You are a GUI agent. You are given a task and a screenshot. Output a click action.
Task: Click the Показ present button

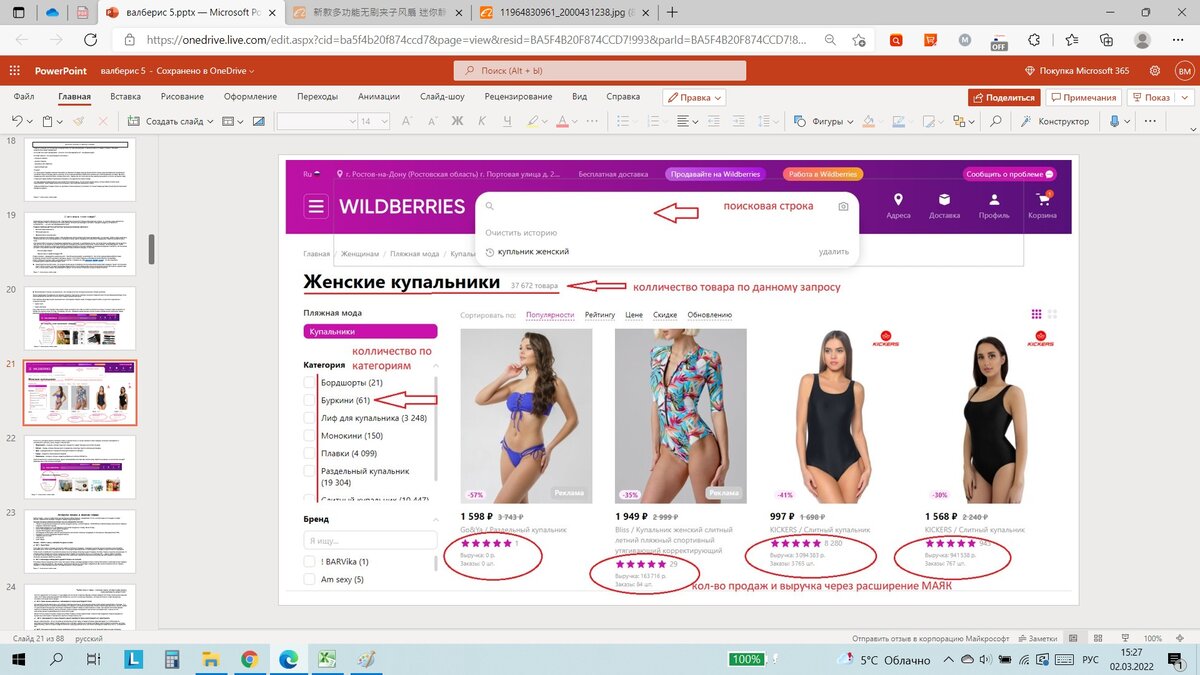[1150, 97]
